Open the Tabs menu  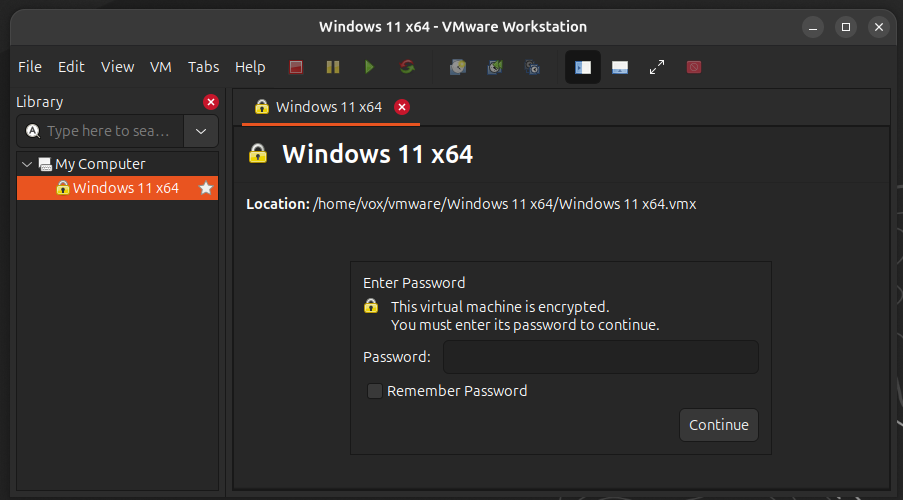pos(203,67)
